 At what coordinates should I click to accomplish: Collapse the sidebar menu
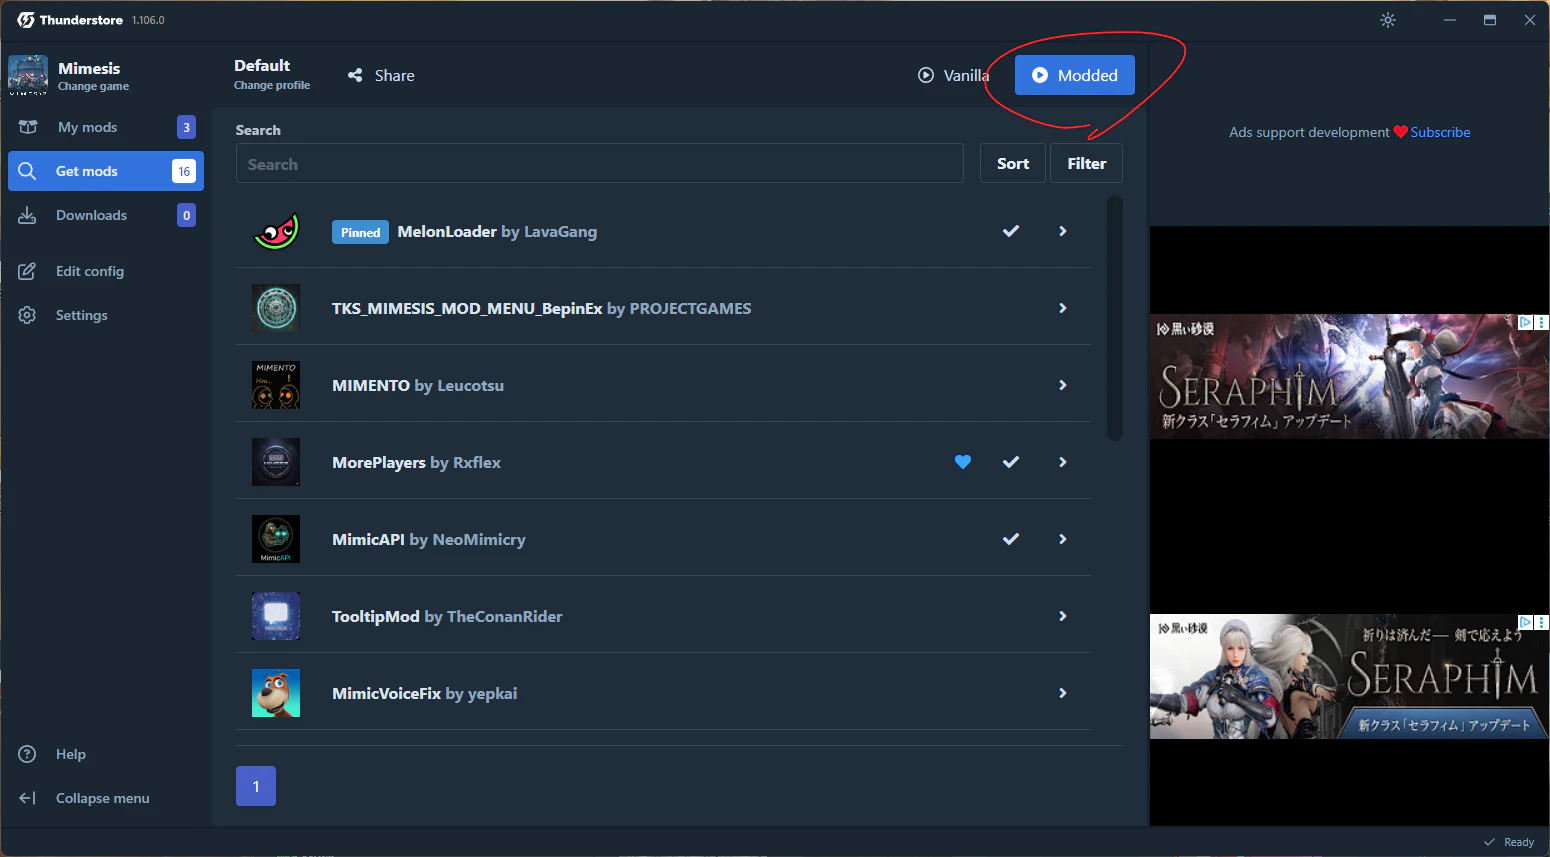coord(106,798)
